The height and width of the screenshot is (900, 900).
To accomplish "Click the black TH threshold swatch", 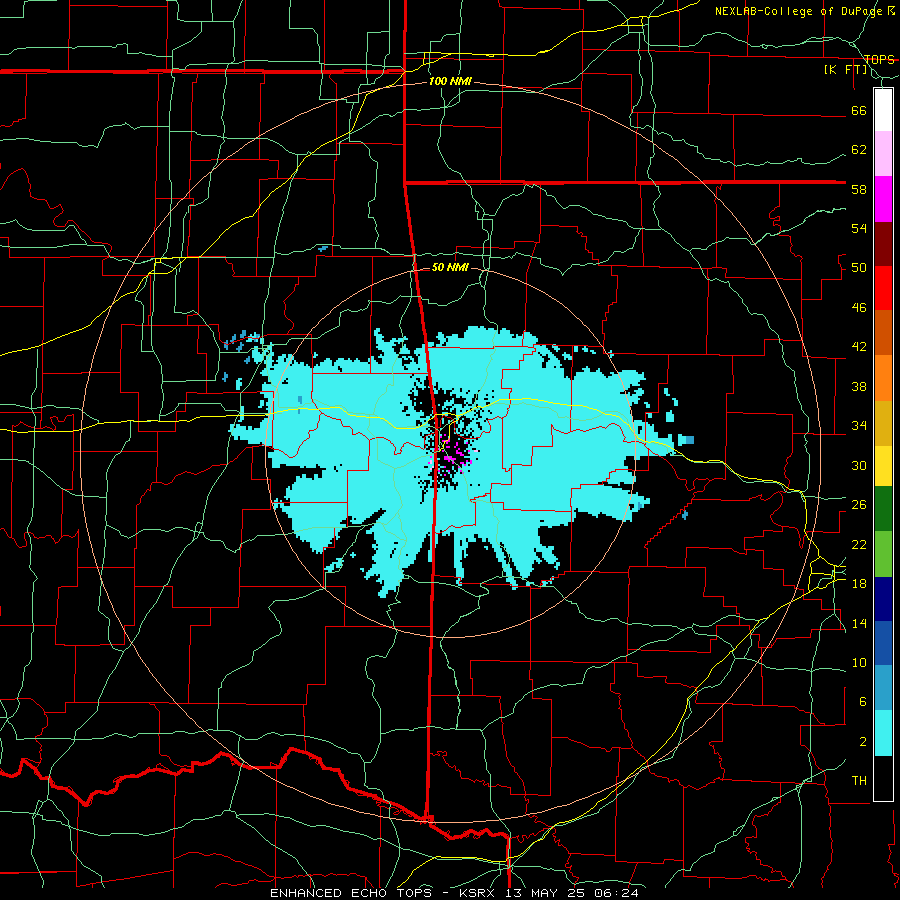I will 883,778.
